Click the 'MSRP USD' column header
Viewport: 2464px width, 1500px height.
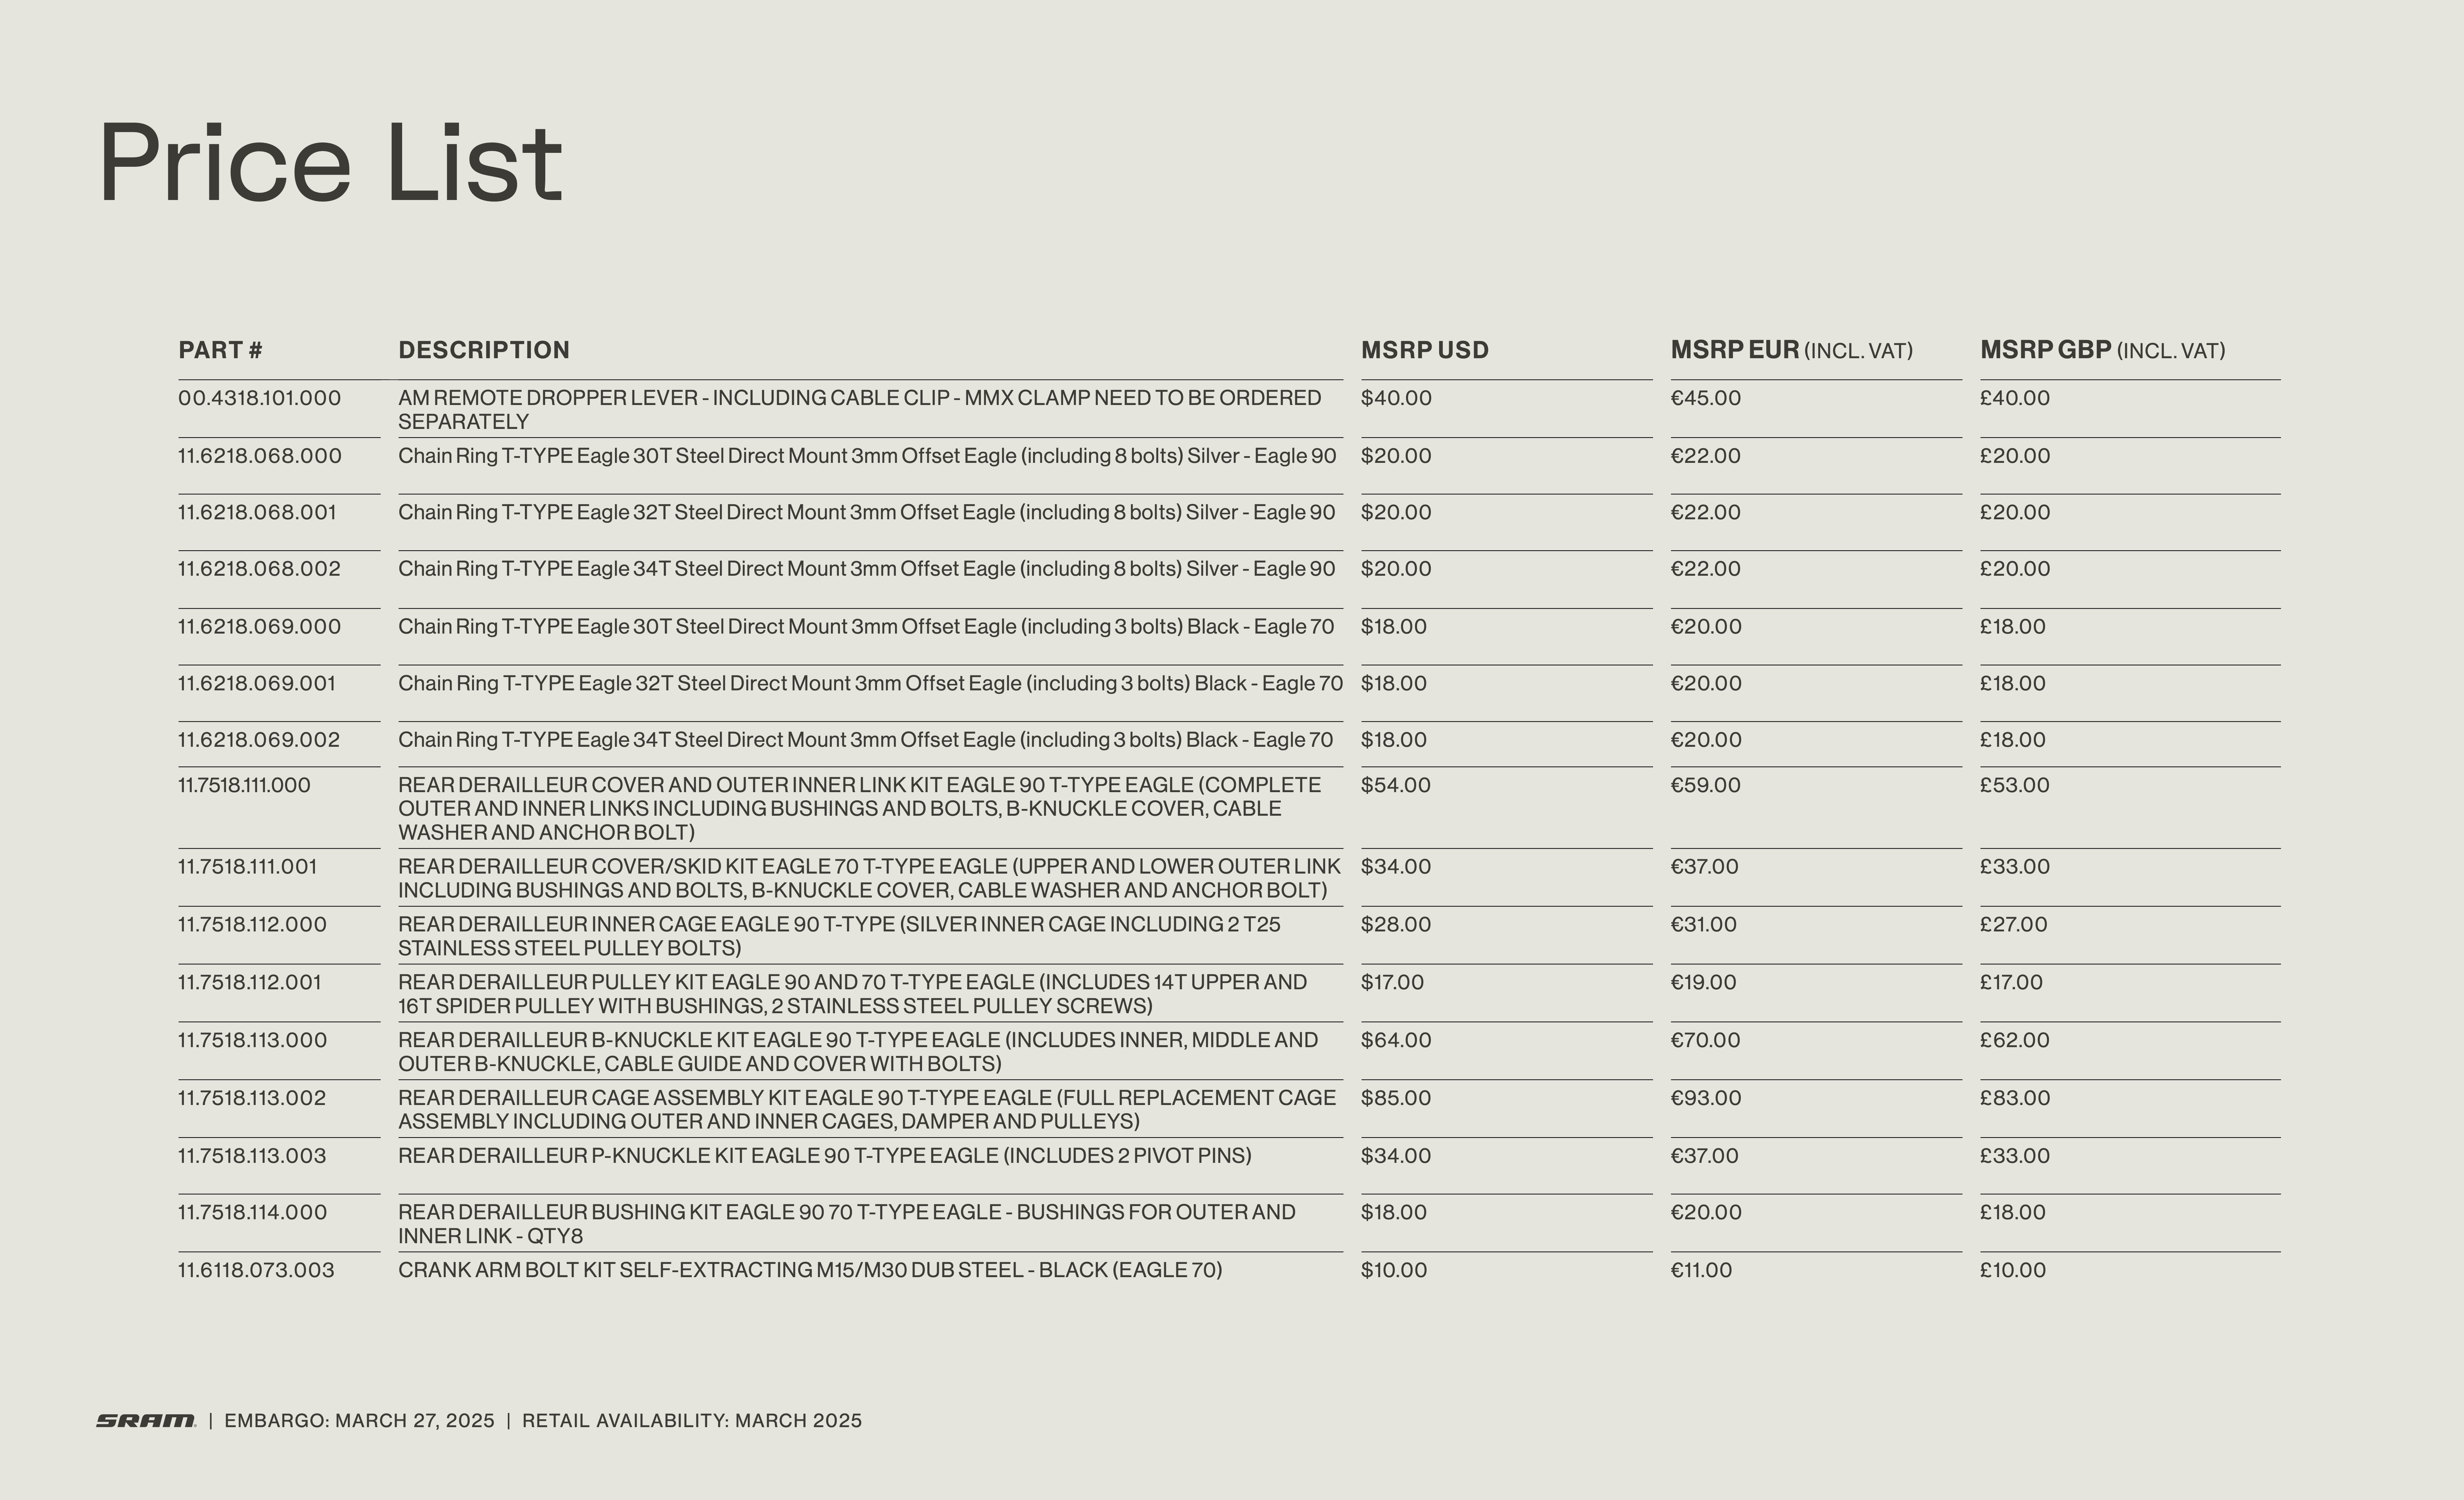[x=1425, y=350]
